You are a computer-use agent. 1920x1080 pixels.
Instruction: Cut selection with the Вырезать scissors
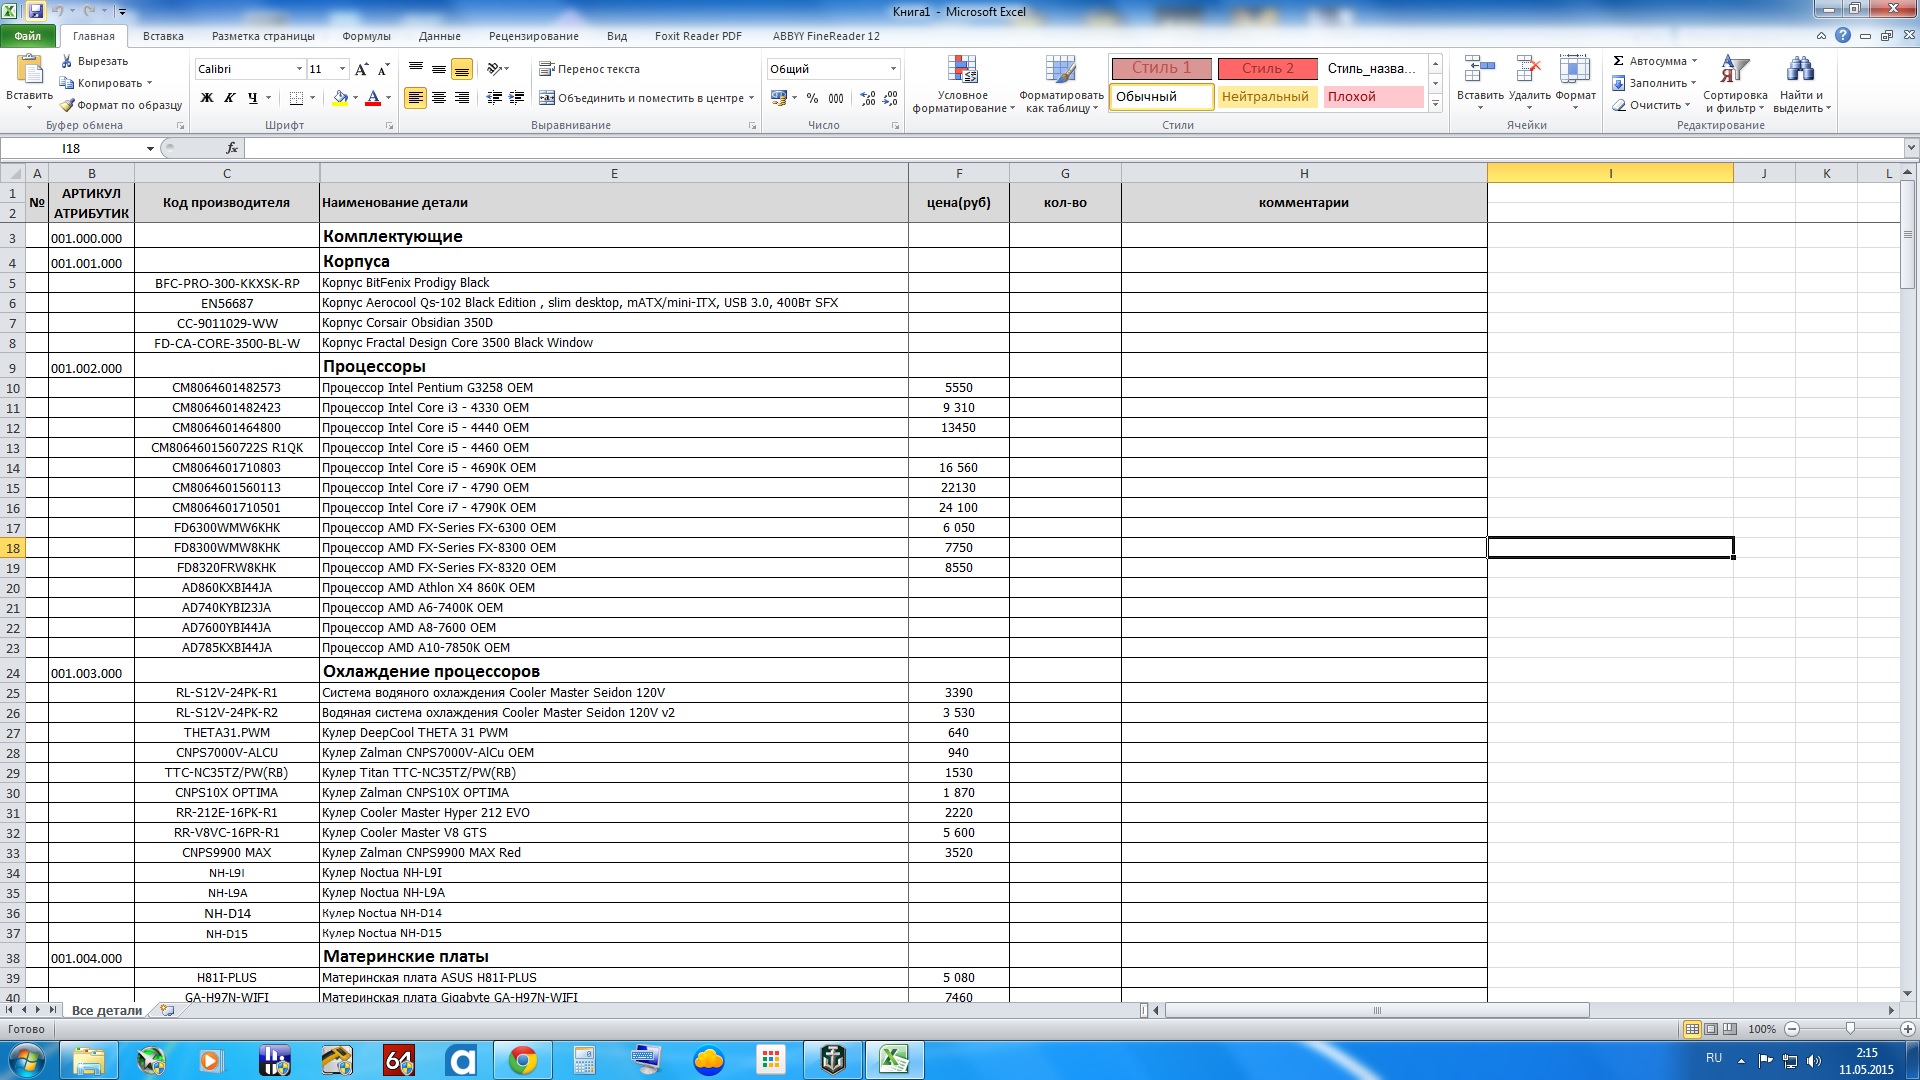[x=94, y=61]
